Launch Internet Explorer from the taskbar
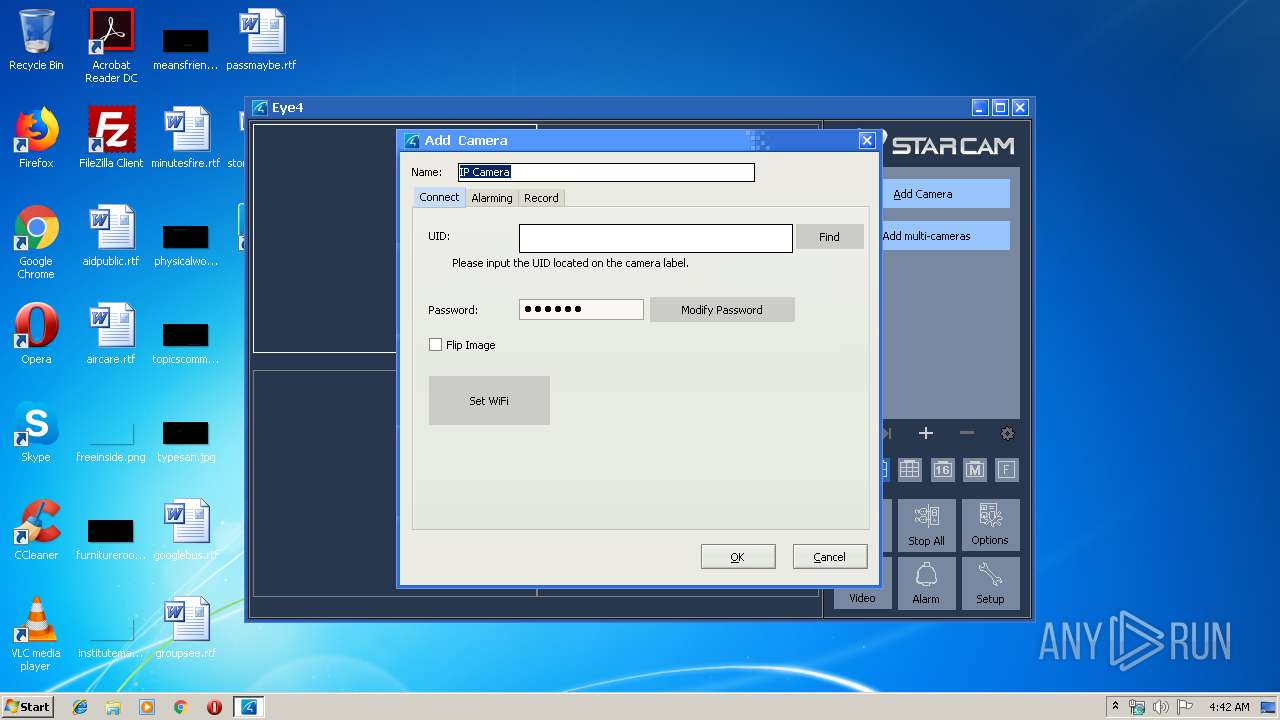1280x720 pixels. click(x=80, y=707)
